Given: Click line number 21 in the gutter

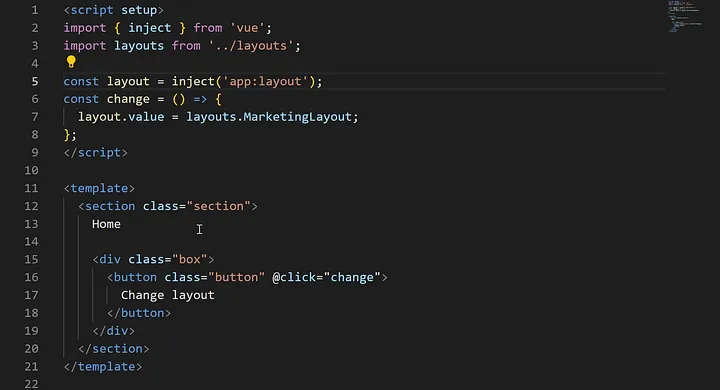Looking at the screenshot, I should [x=31, y=367].
